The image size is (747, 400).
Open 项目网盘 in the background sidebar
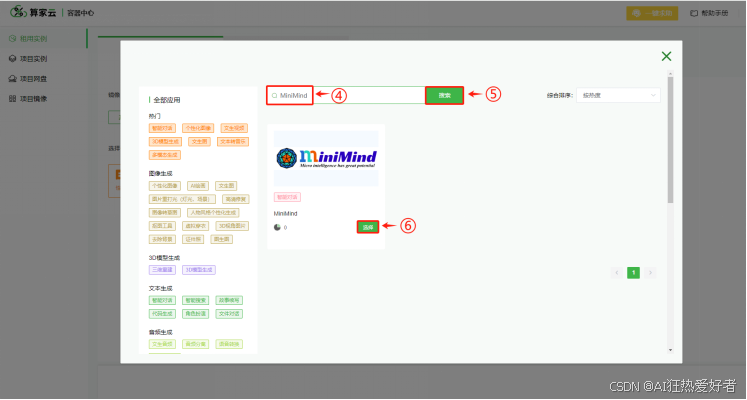pos(33,79)
